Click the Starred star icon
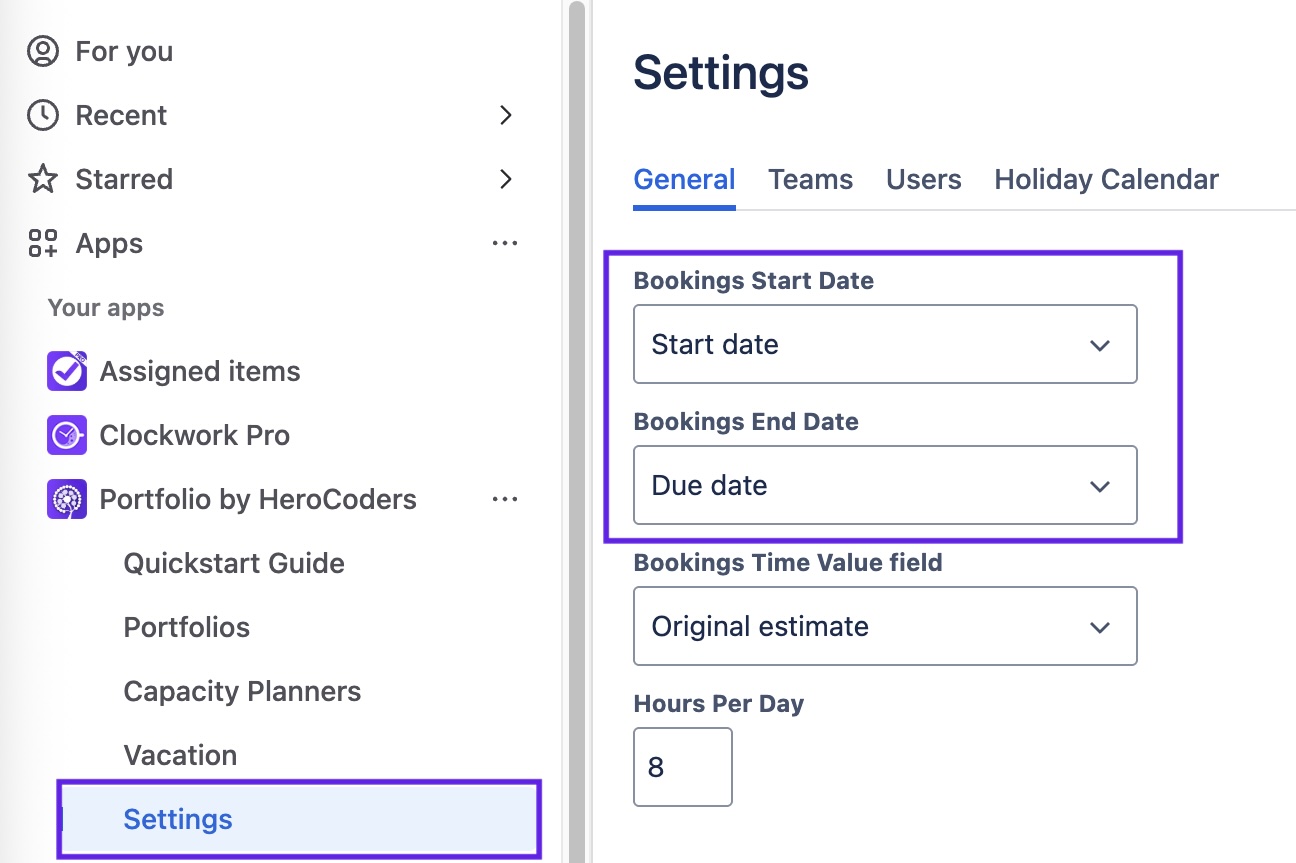The height and width of the screenshot is (863, 1296). 43,180
